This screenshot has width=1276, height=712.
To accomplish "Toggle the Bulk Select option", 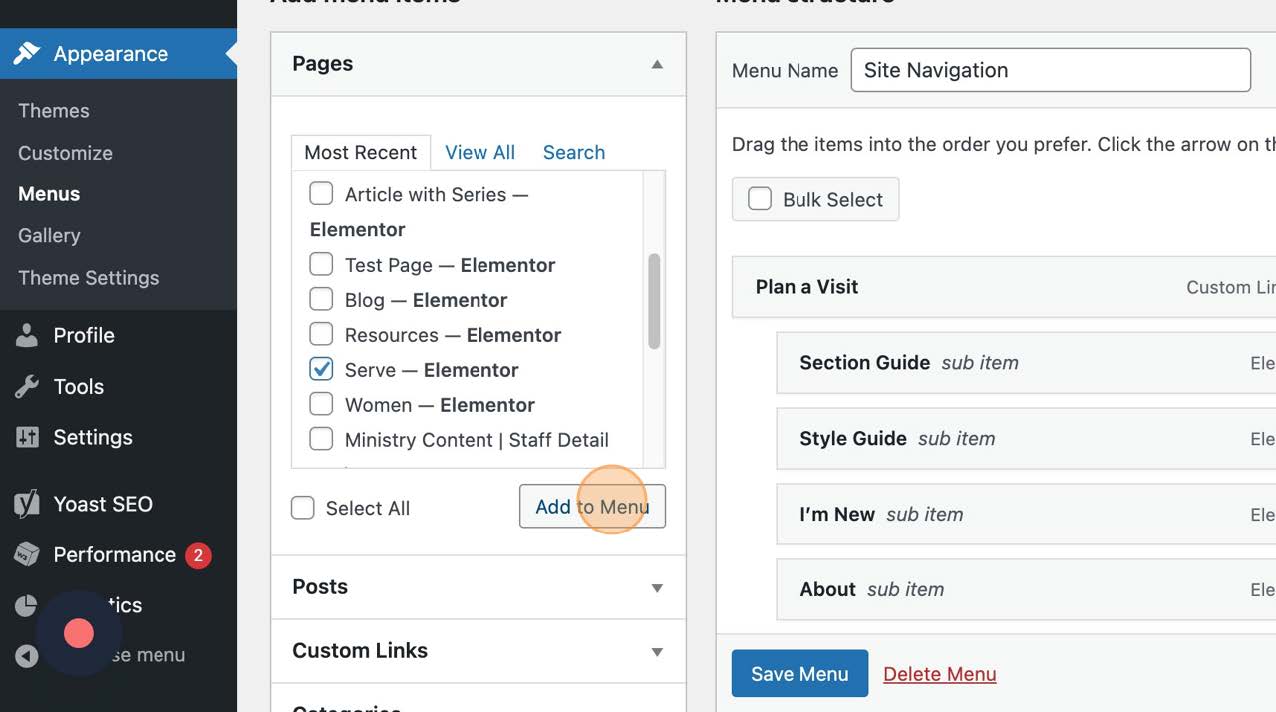I will [x=760, y=199].
